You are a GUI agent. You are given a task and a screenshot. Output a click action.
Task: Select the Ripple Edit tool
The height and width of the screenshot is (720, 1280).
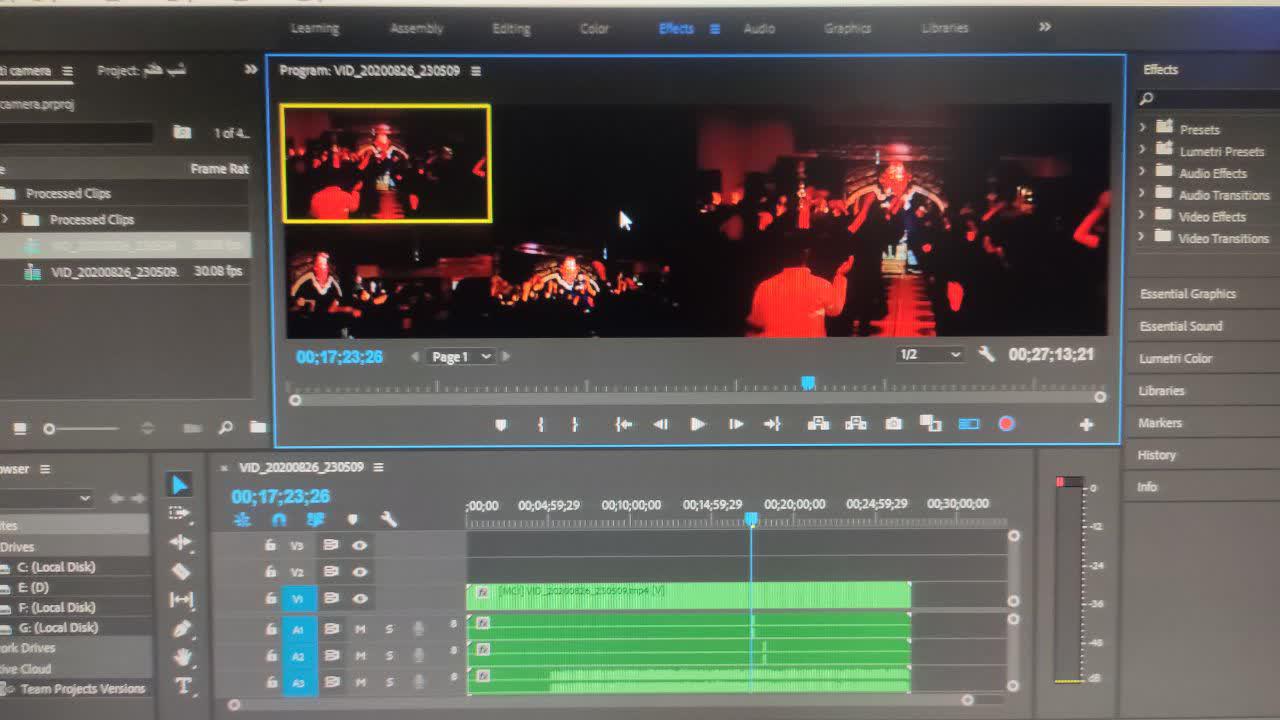180,542
